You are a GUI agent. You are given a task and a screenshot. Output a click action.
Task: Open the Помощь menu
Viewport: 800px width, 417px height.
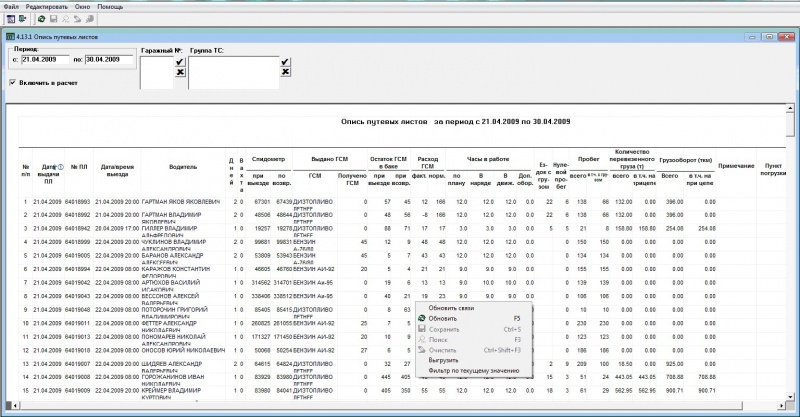(x=110, y=6)
